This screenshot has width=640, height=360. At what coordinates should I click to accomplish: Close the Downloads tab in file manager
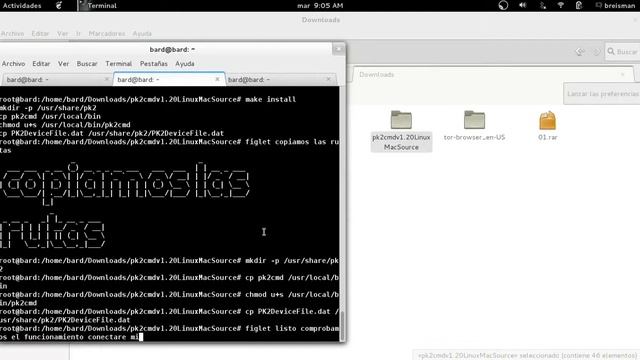[622, 74]
